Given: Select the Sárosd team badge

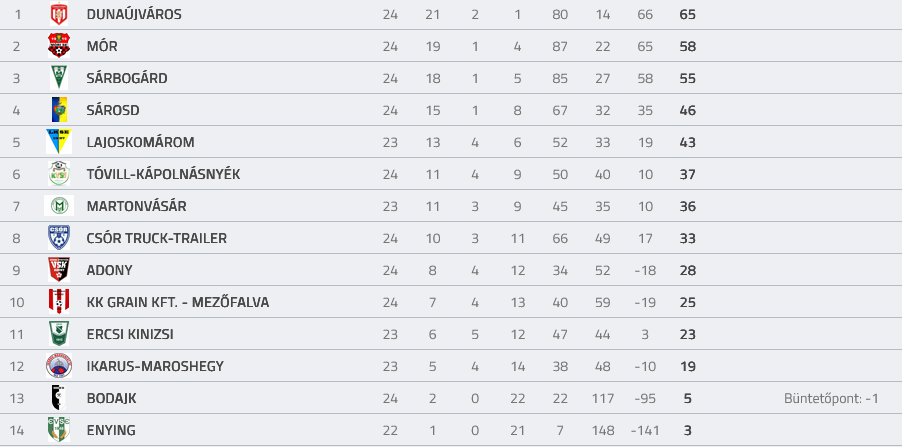Looking at the screenshot, I should pos(59,110).
